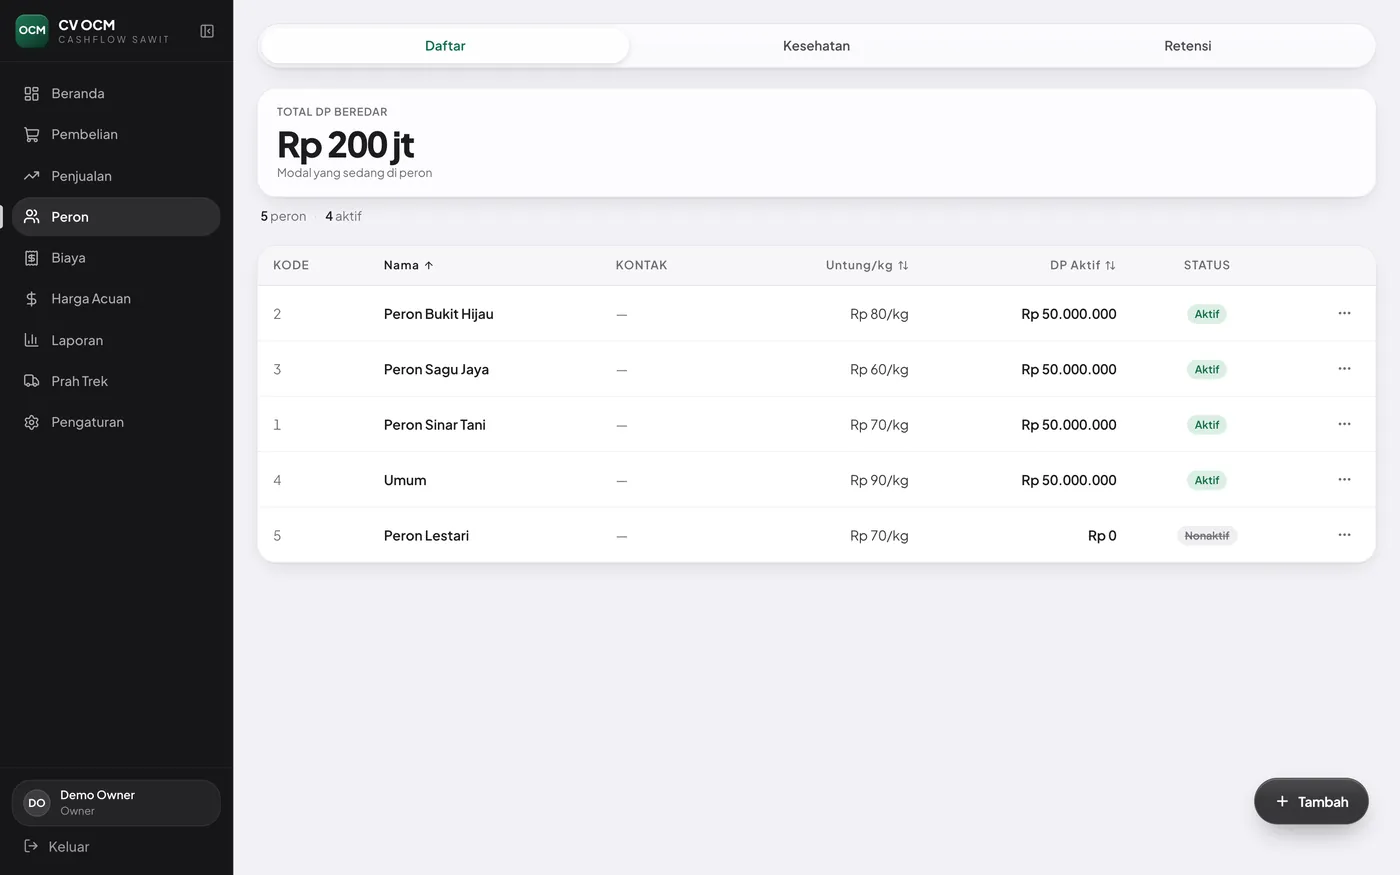Select the Peron Sagu Jaya name
Screen dimensions: 1400x875
point(436,369)
